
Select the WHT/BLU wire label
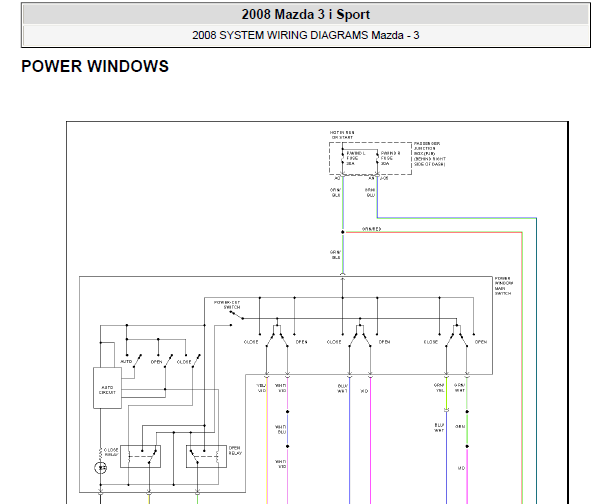[x=281, y=429]
